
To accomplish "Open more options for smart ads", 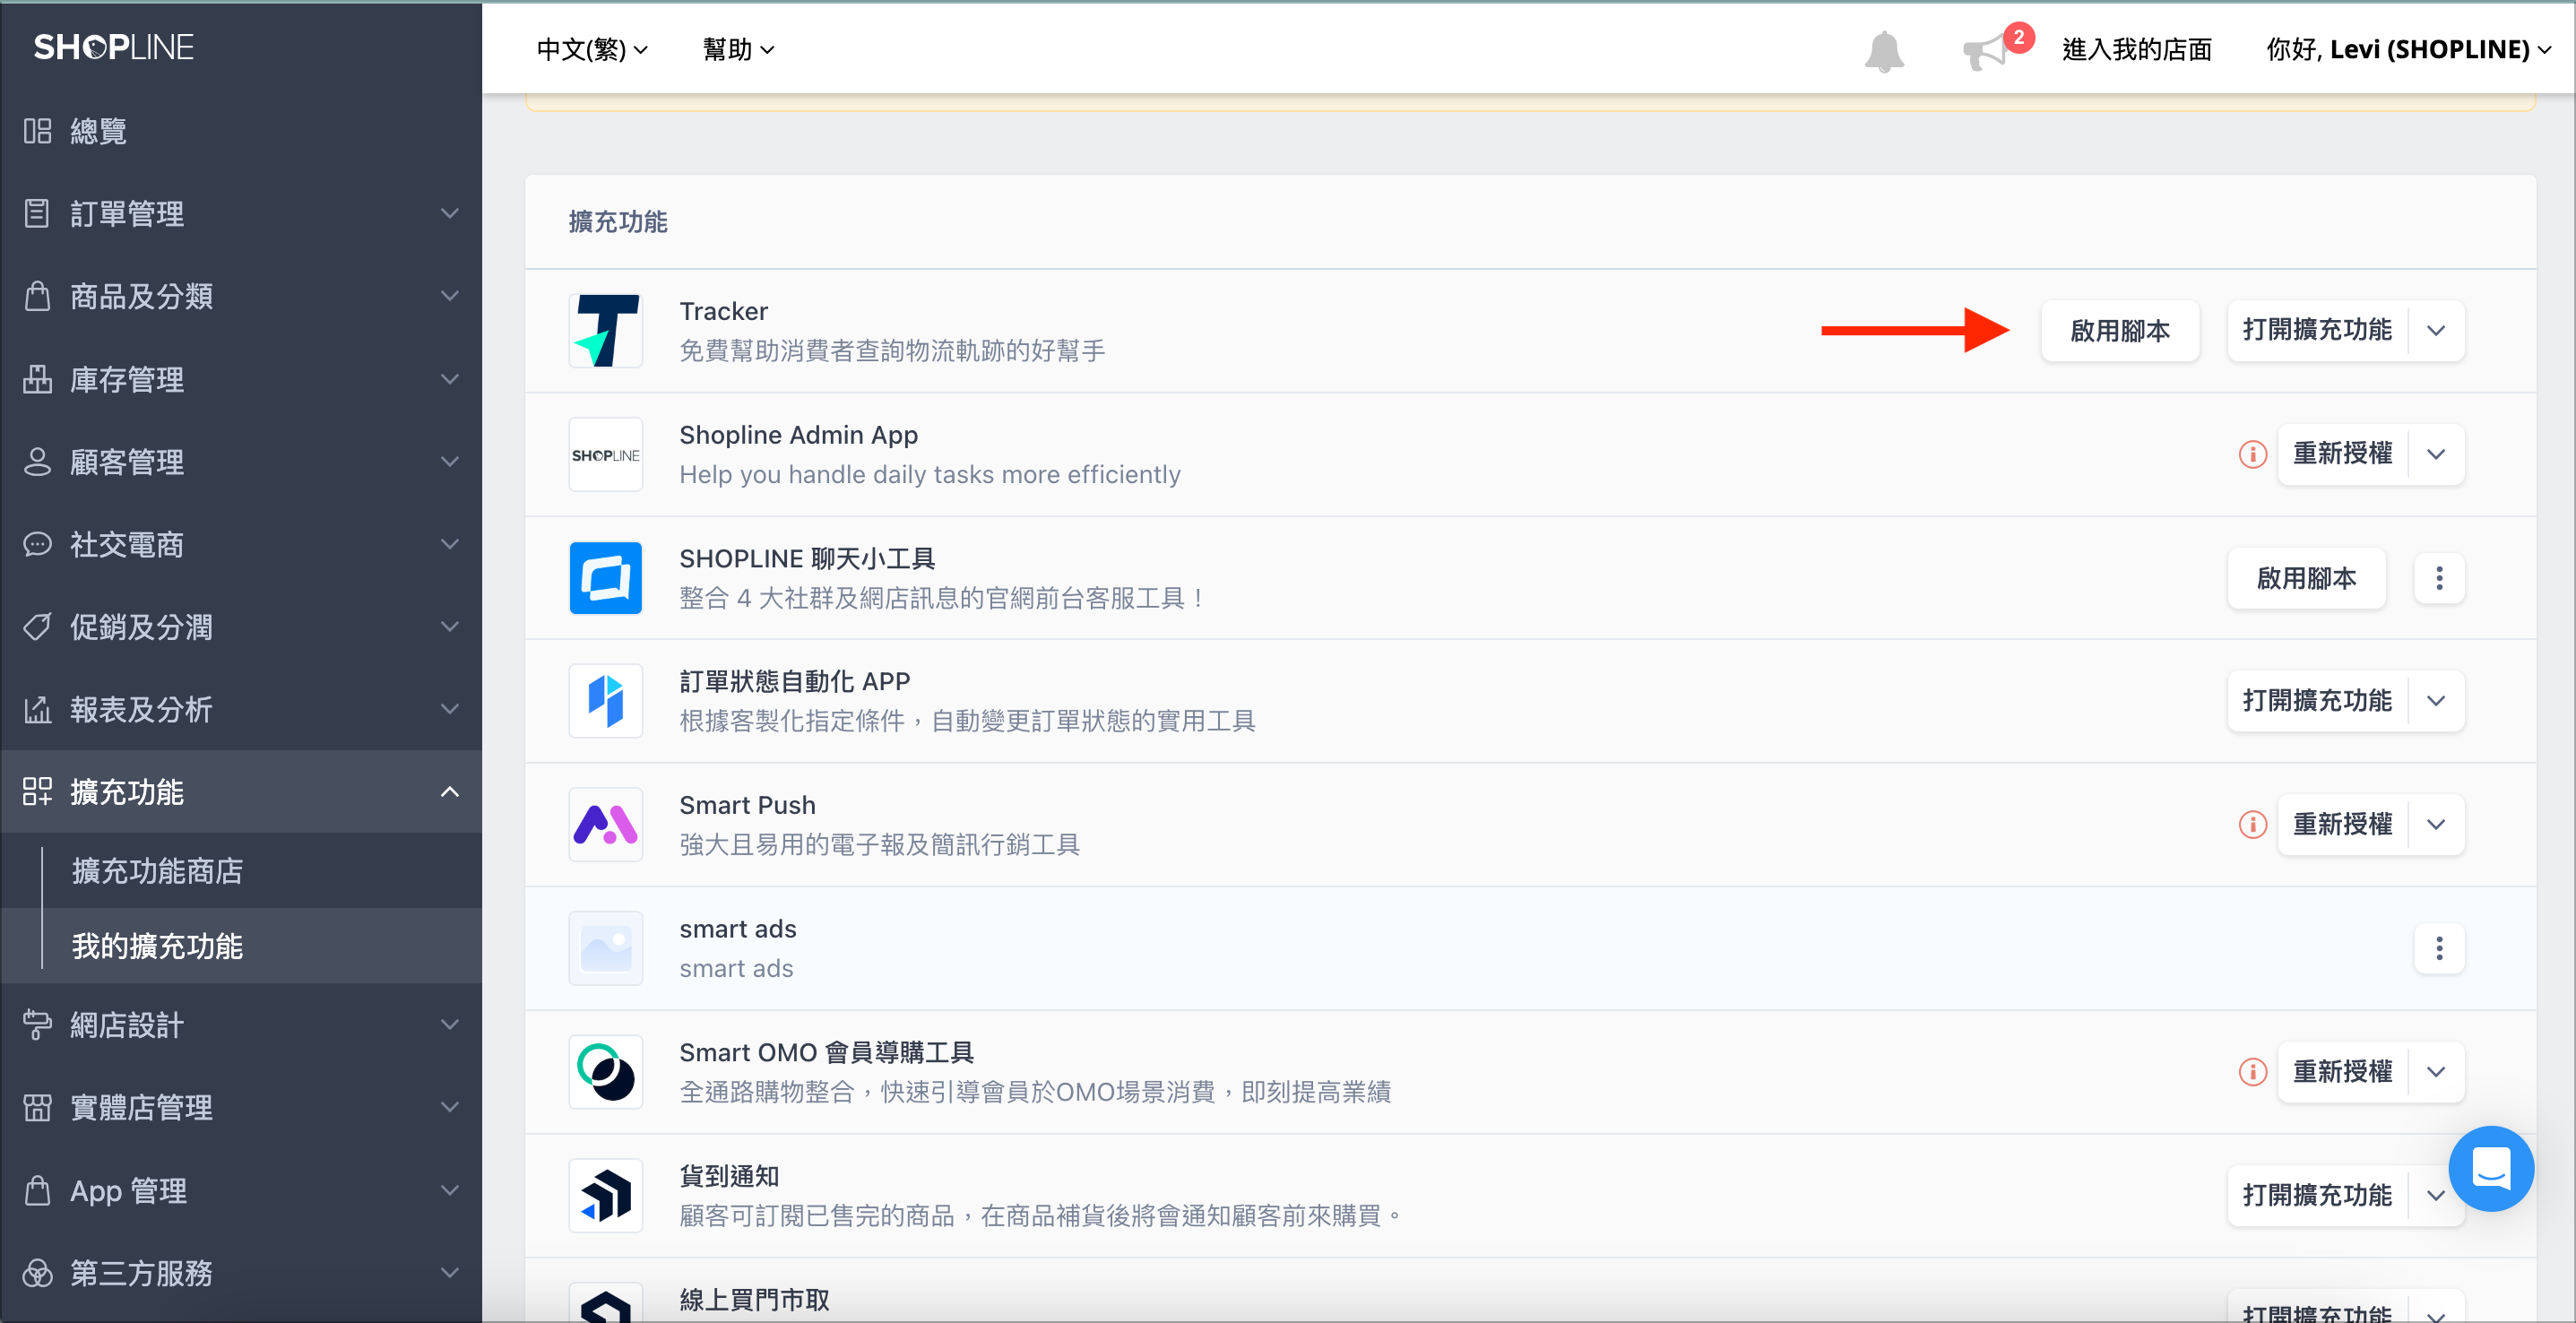I will point(2439,949).
